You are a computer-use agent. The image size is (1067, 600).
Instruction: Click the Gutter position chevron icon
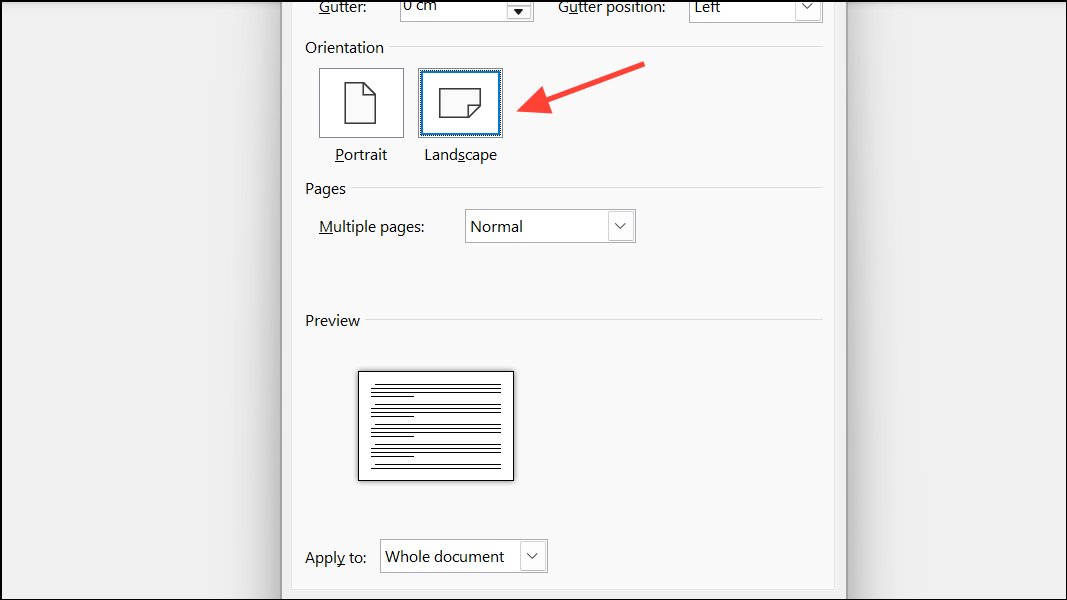pyautogui.click(x=807, y=9)
